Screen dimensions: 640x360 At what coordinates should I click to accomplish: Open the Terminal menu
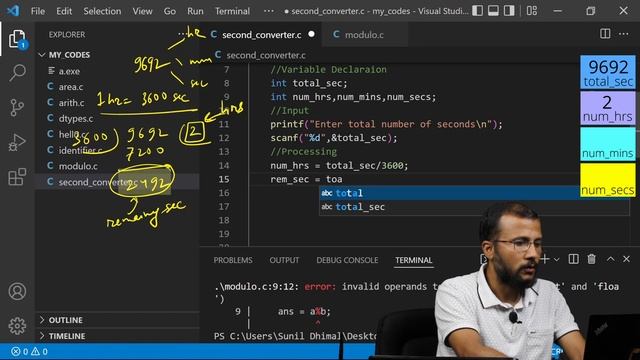click(232, 11)
